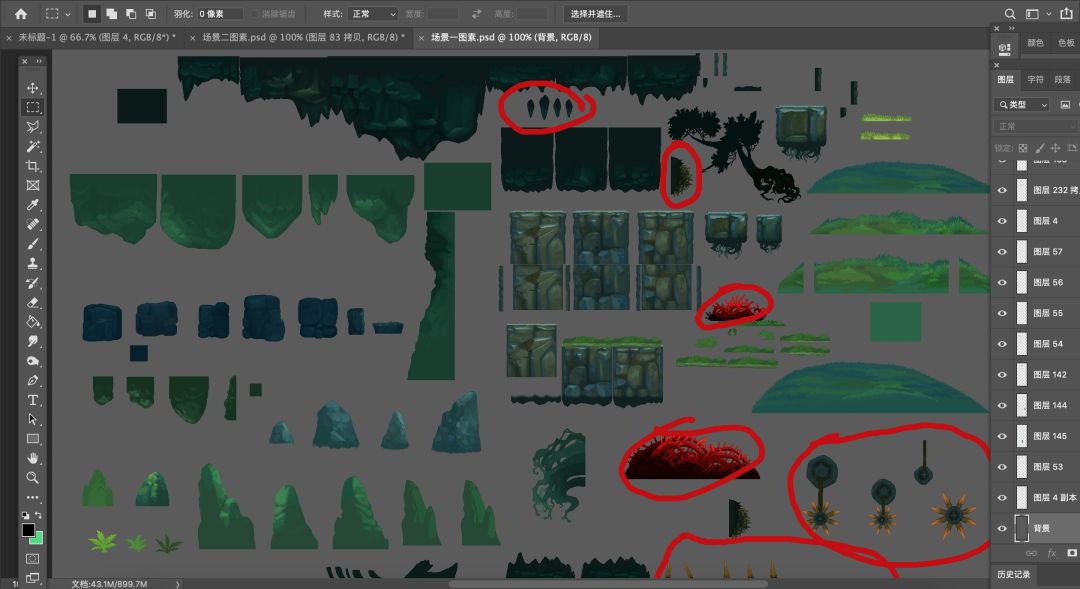
Task: Open the Edit Toolbar three-dots menu
Action: 32,497
